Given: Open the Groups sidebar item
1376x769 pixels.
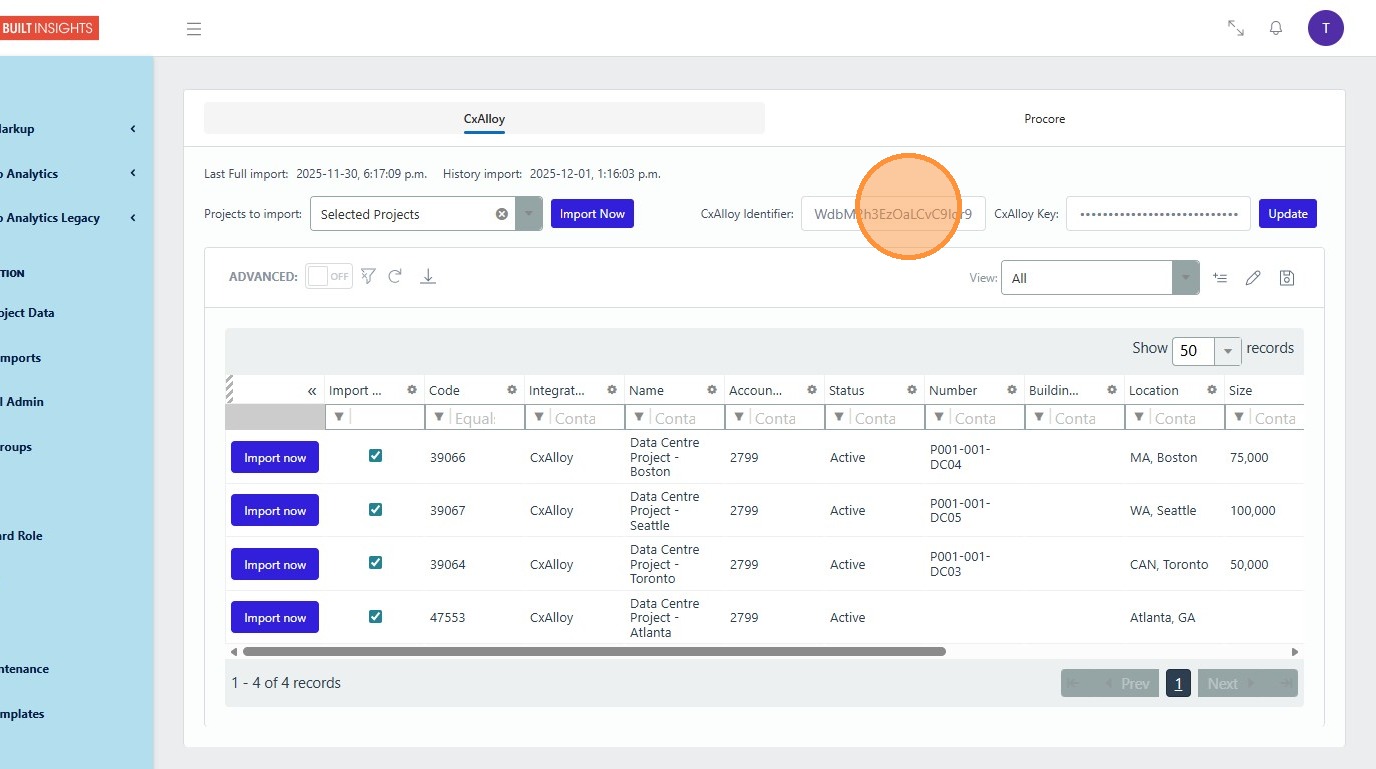Looking at the screenshot, I should (x=17, y=447).
